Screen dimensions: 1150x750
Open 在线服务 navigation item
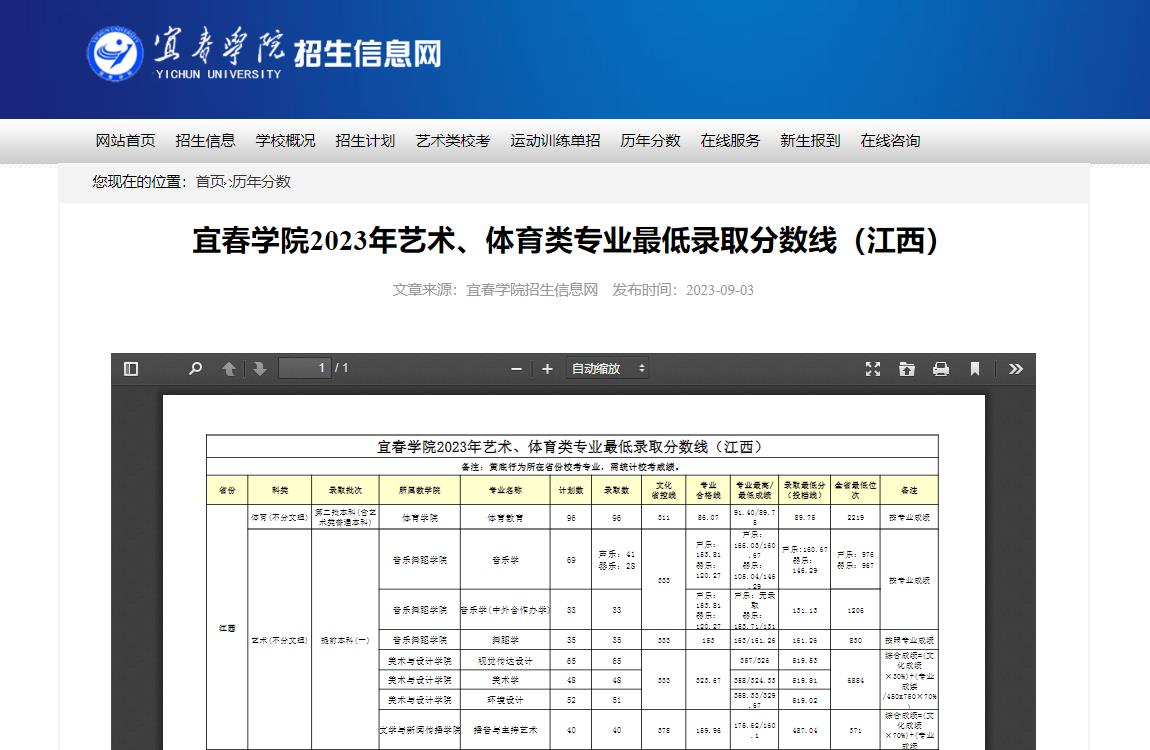pos(730,141)
